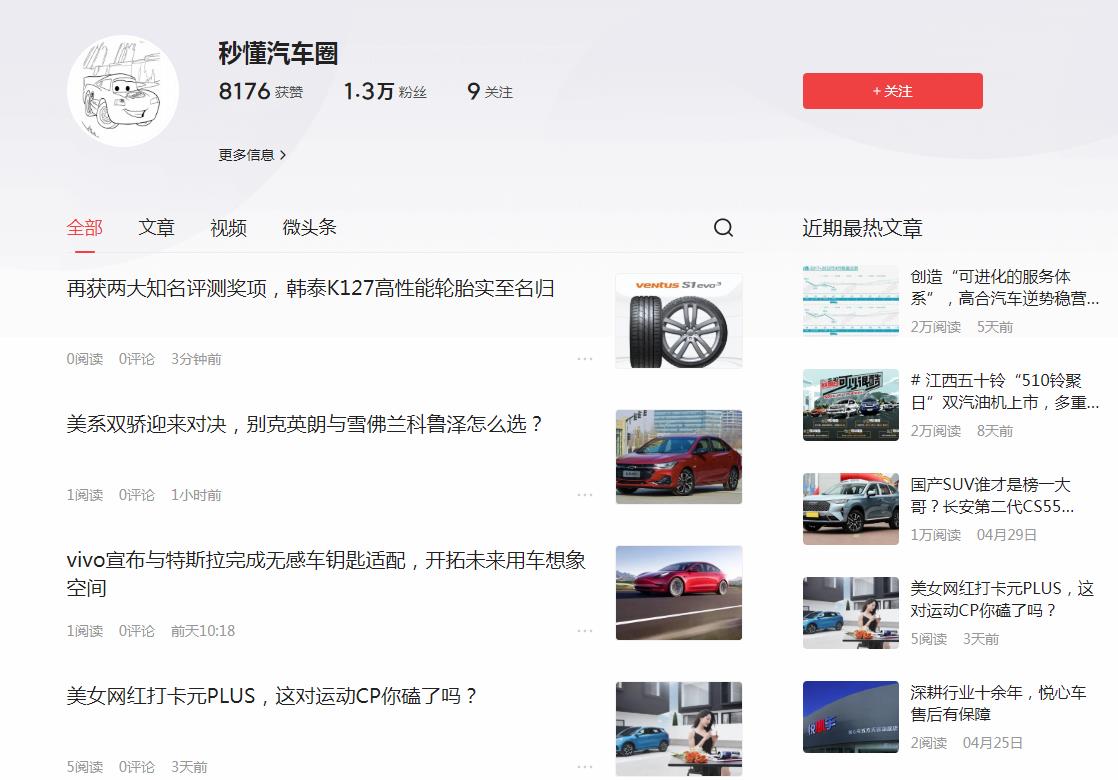Open the 秒懂汽车圈 avatar image
1118x780 pixels.
(x=123, y=91)
